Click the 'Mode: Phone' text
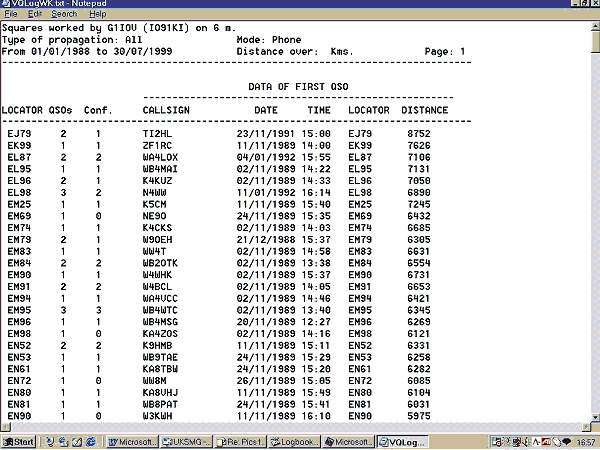The height and width of the screenshot is (450, 600). click(269, 40)
